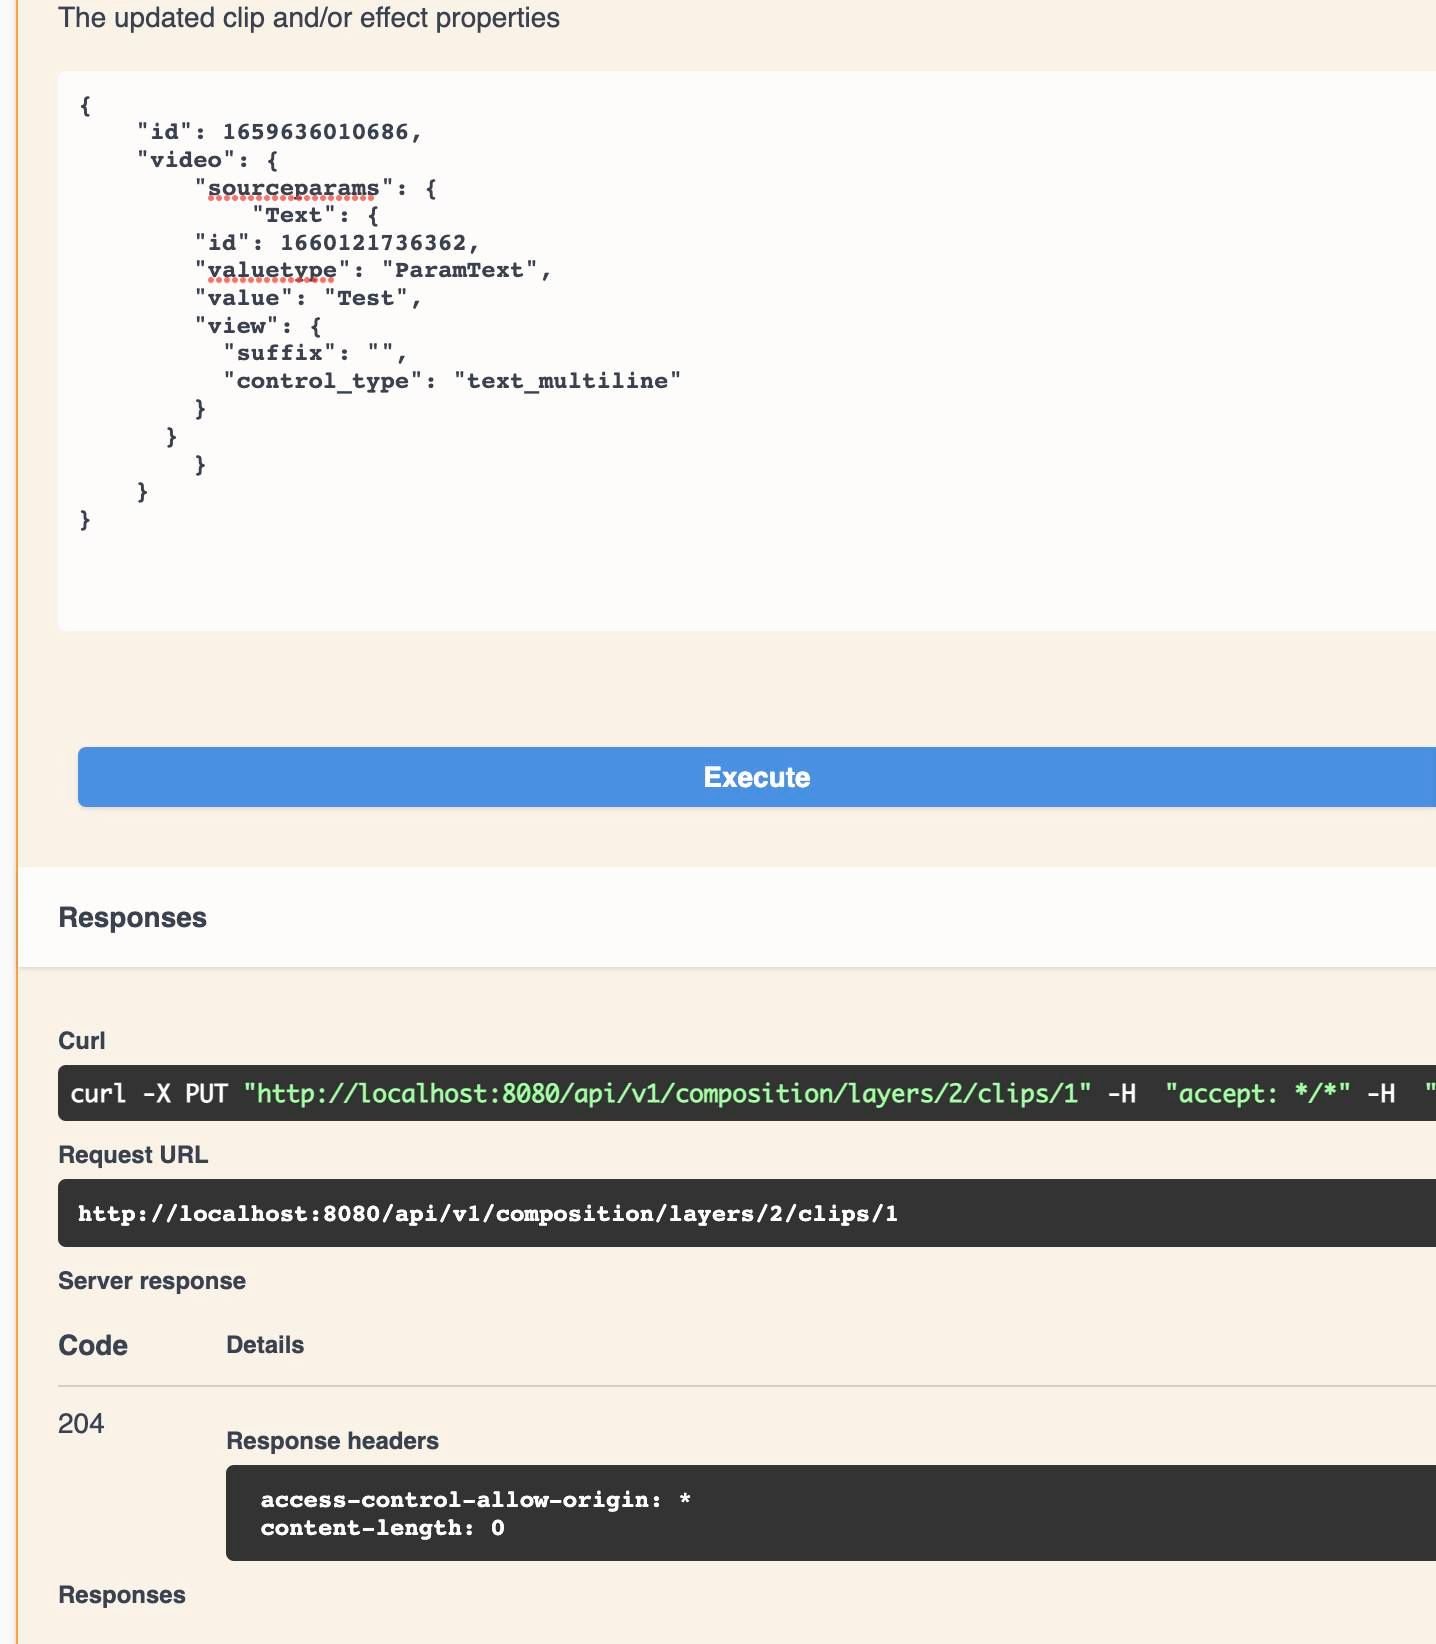Click the blue Execute button
1436x1644 pixels.
point(756,777)
